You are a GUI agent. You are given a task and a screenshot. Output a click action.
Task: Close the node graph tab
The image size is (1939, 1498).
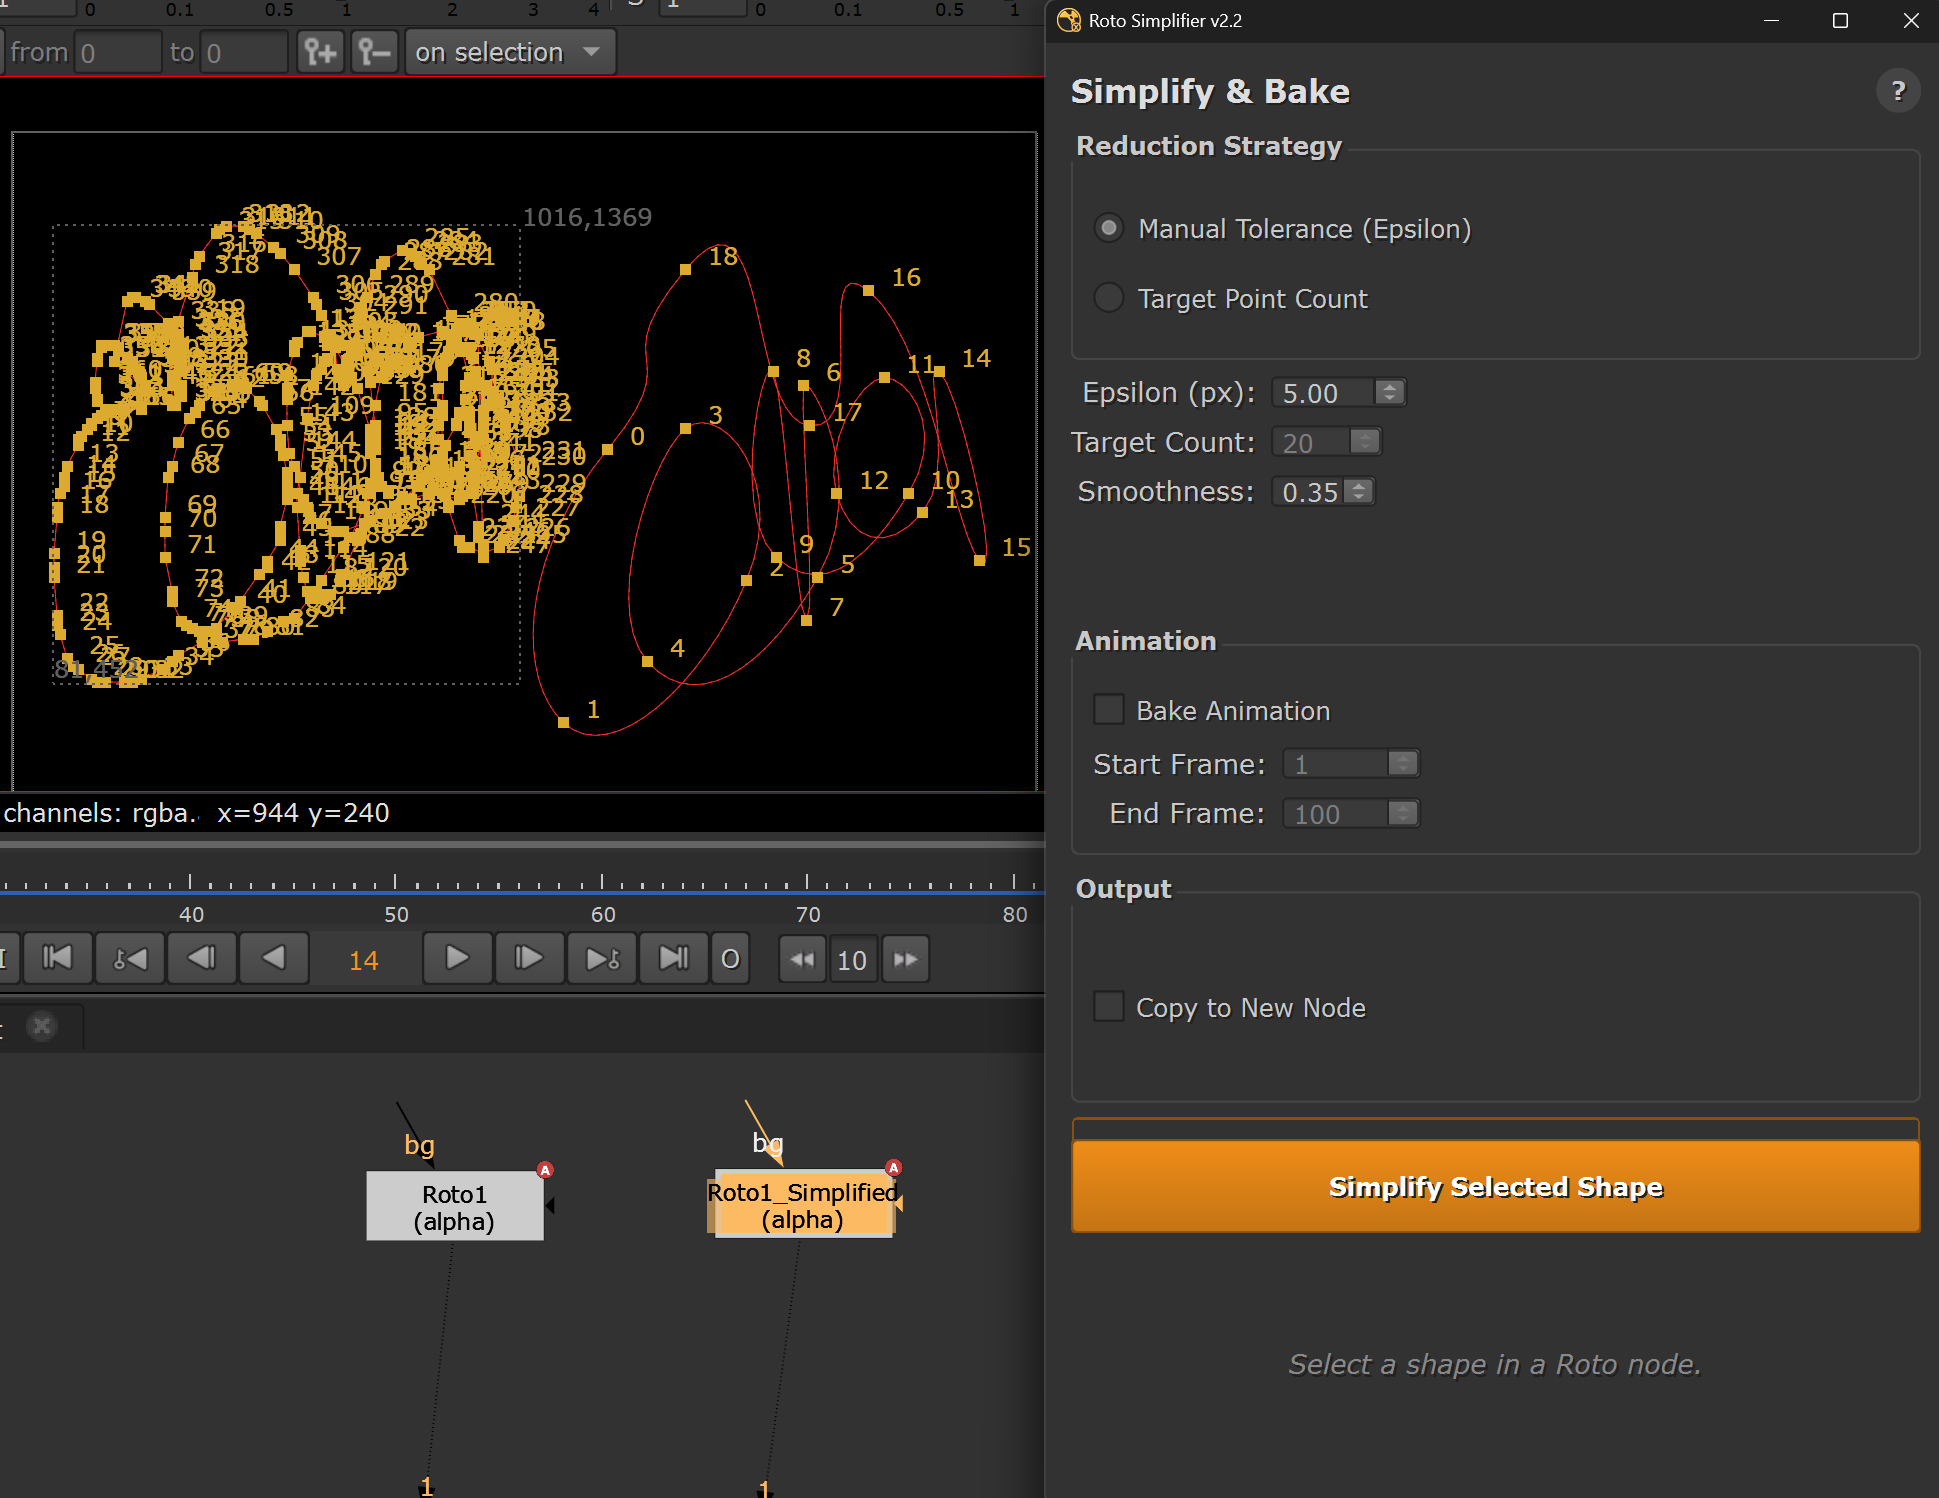pyautogui.click(x=42, y=1026)
